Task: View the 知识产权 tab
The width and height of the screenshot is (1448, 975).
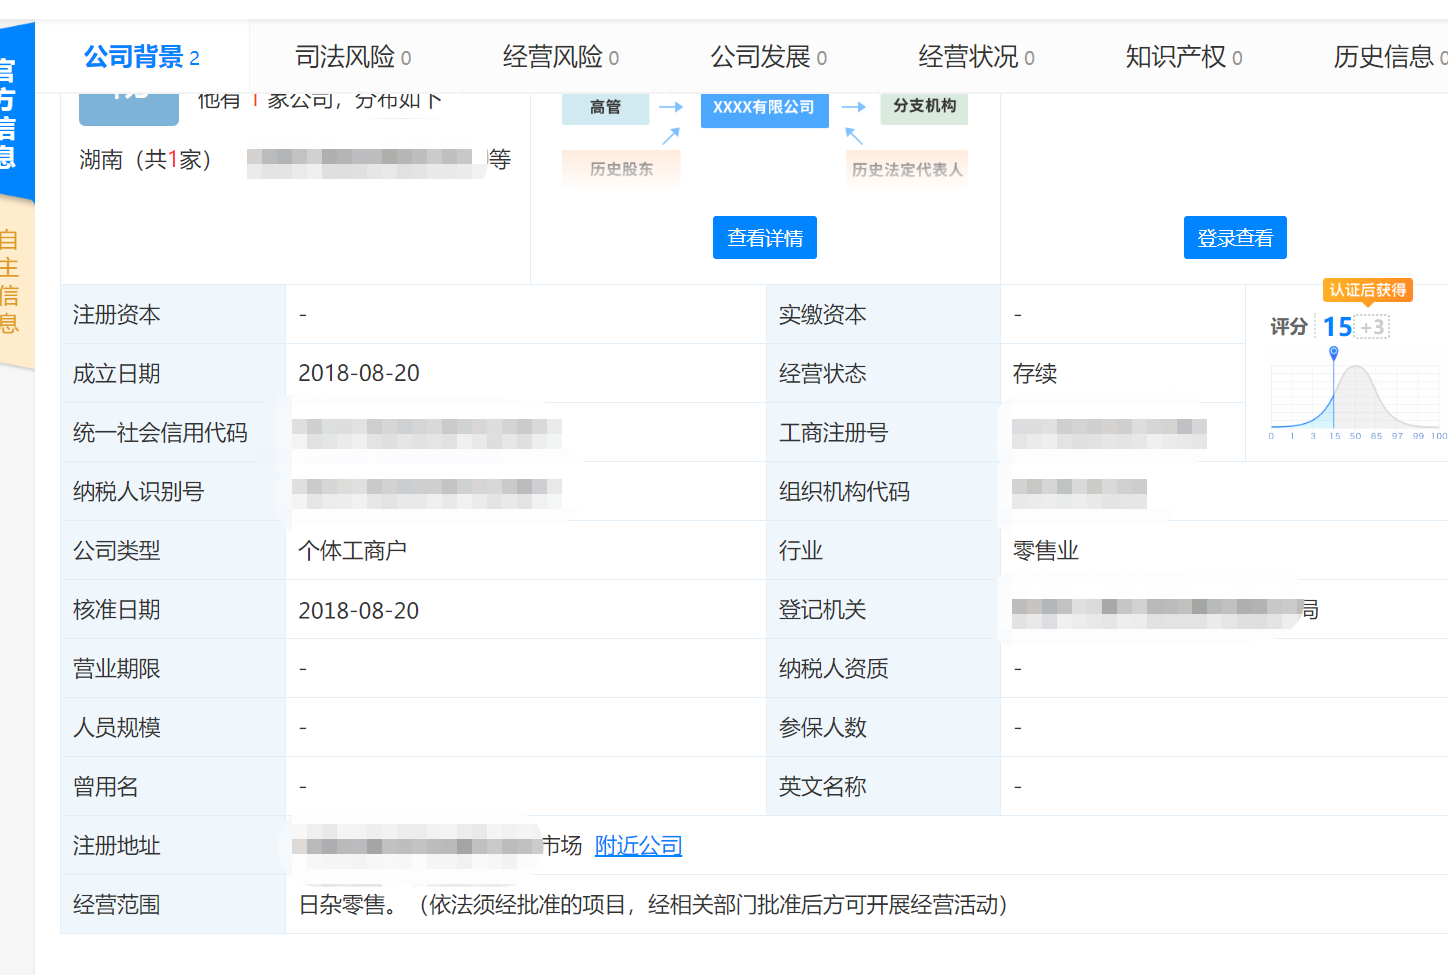Action: 1184,57
